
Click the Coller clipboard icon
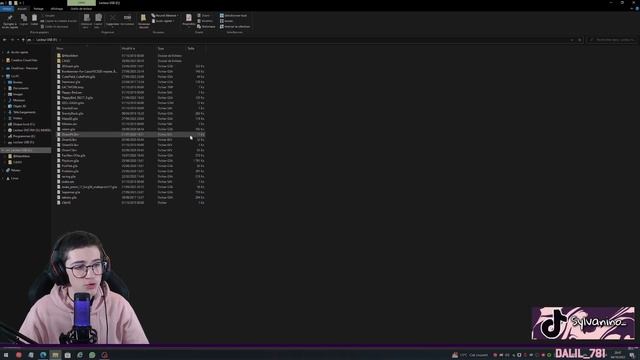click(34, 18)
